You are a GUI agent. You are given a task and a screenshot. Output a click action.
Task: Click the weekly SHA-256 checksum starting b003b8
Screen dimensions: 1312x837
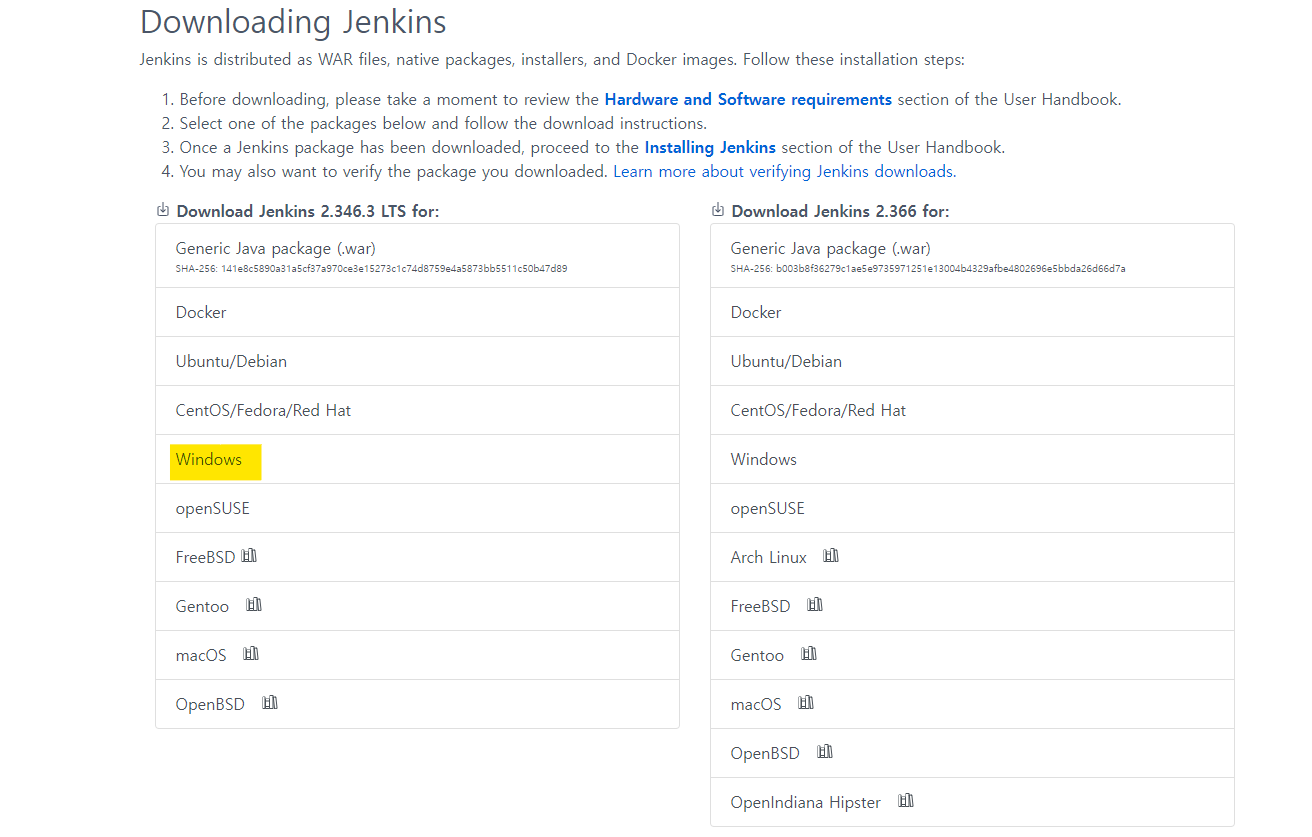click(x=928, y=269)
